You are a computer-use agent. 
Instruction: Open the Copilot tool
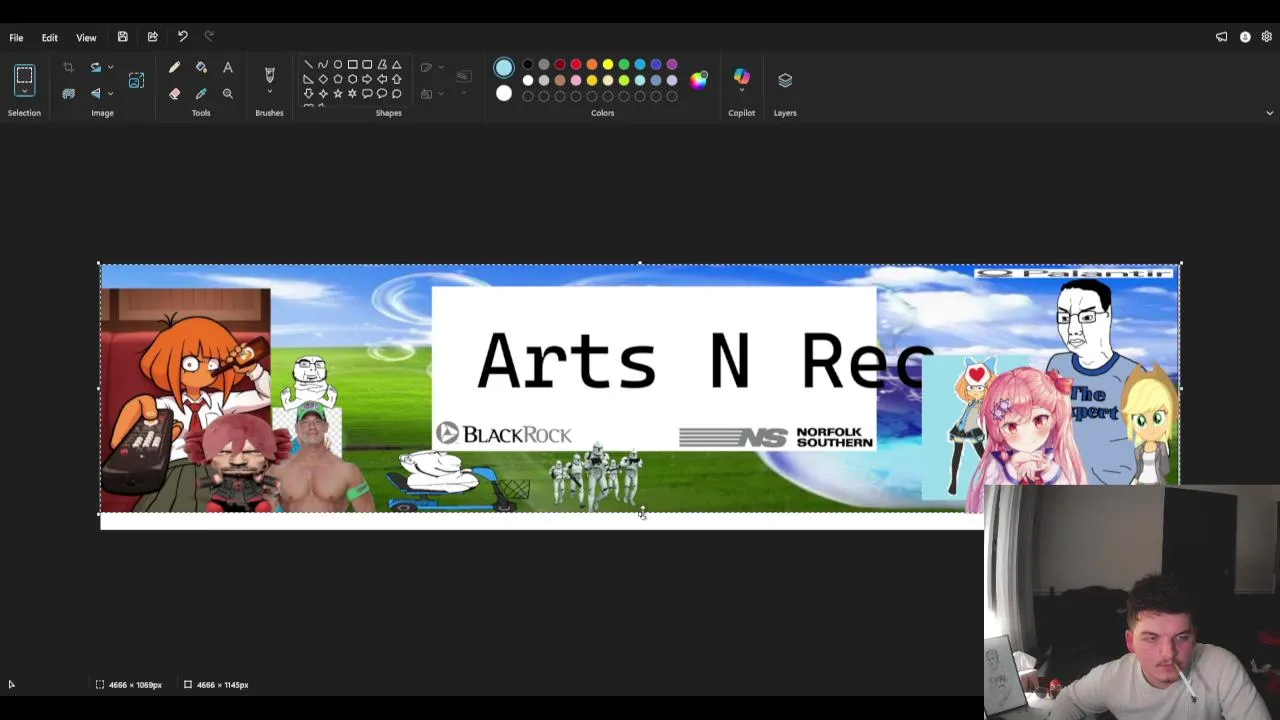pyautogui.click(x=741, y=77)
